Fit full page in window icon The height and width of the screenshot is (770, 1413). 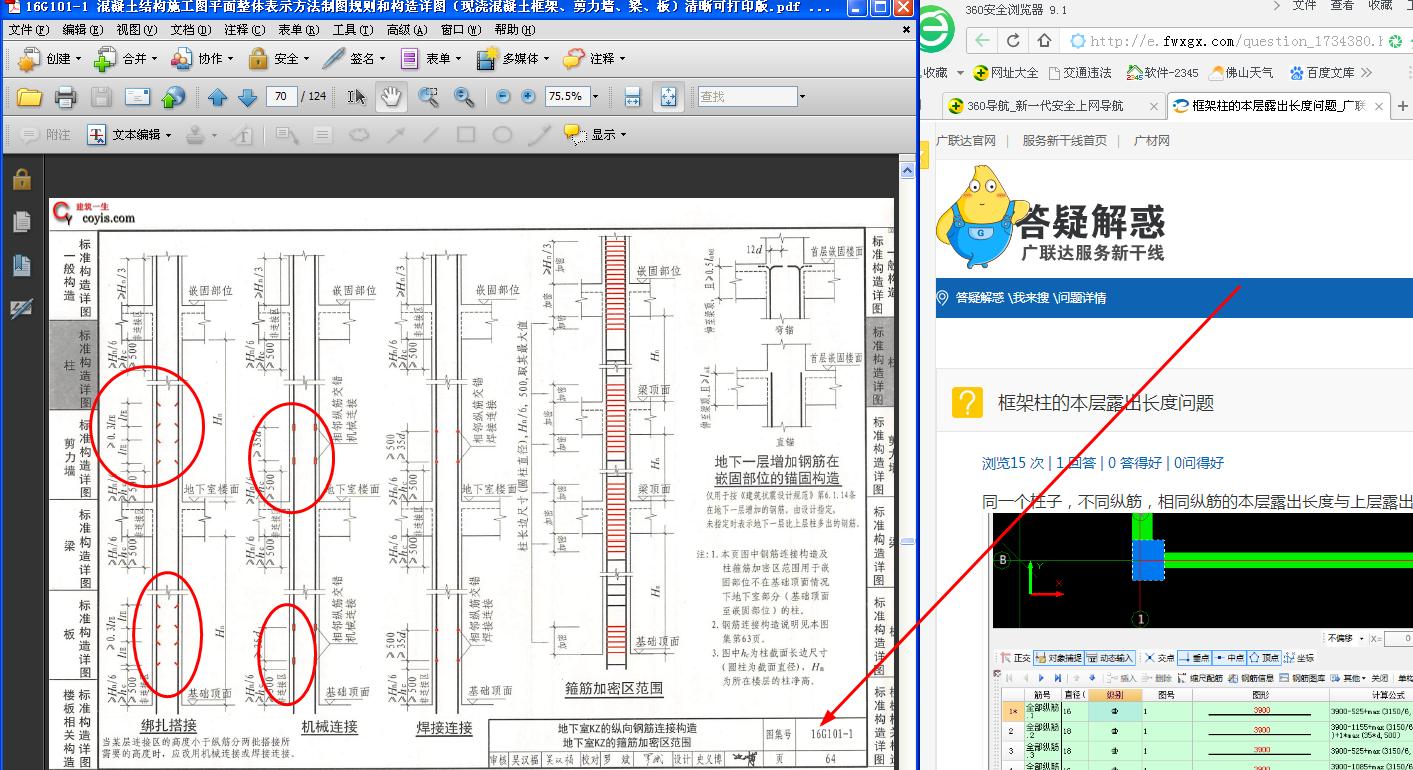click(668, 97)
